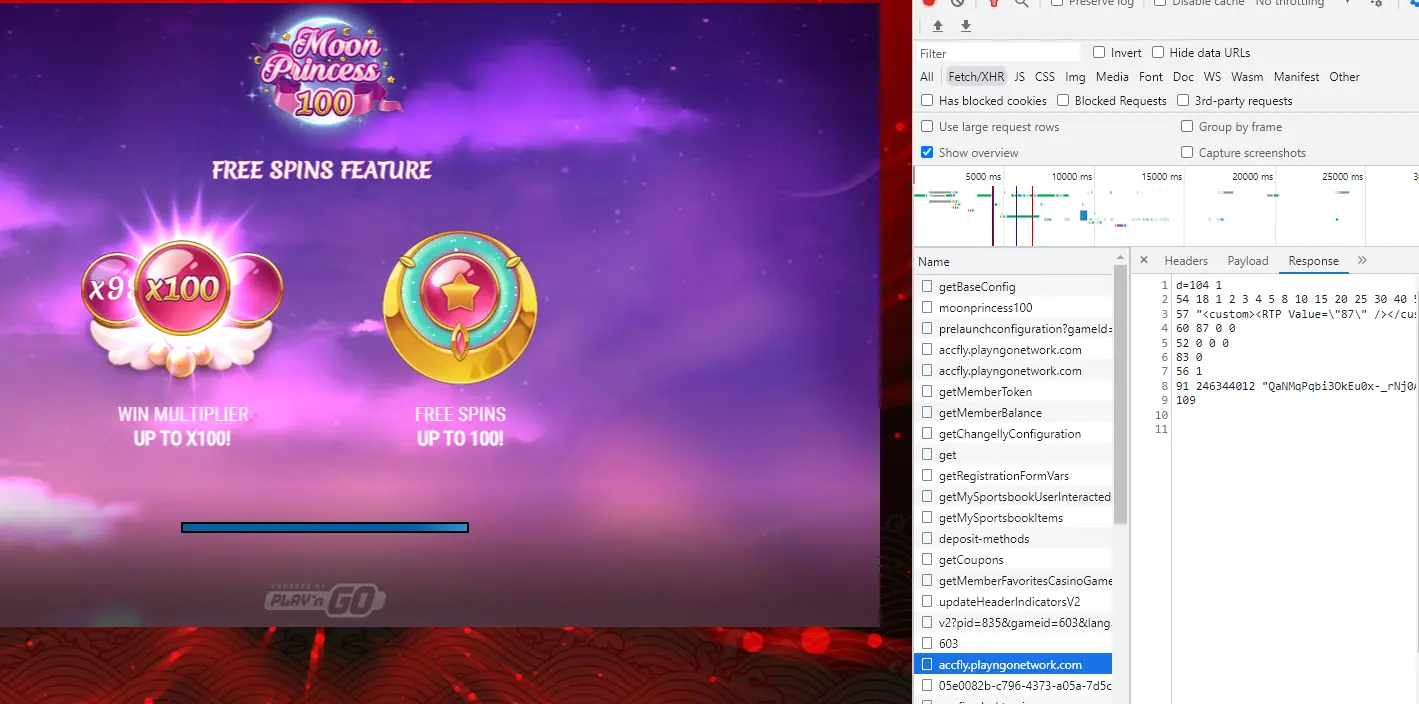Filter requests by Wasm type

tap(1247, 77)
